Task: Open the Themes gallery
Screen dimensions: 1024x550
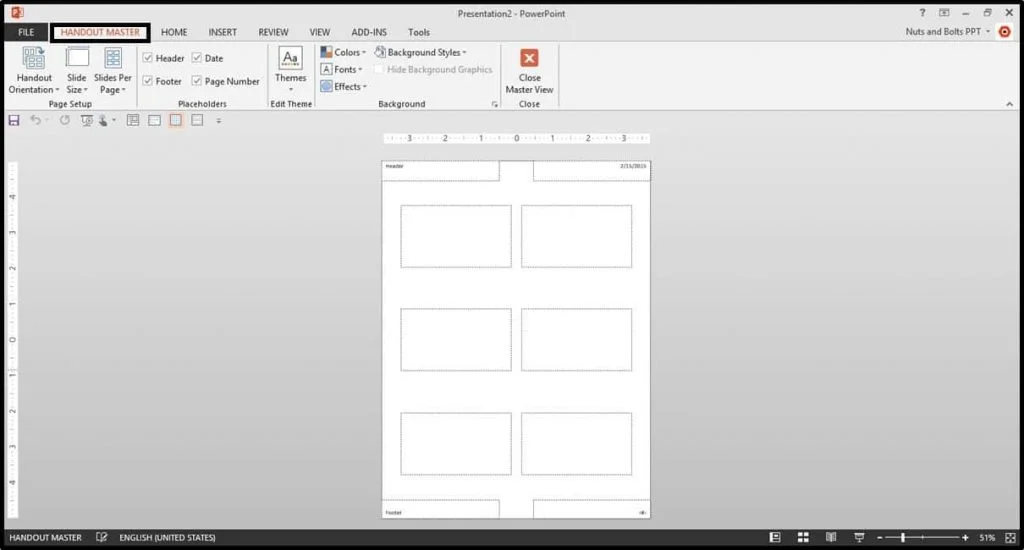Action: pyautogui.click(x=291, y=69)
